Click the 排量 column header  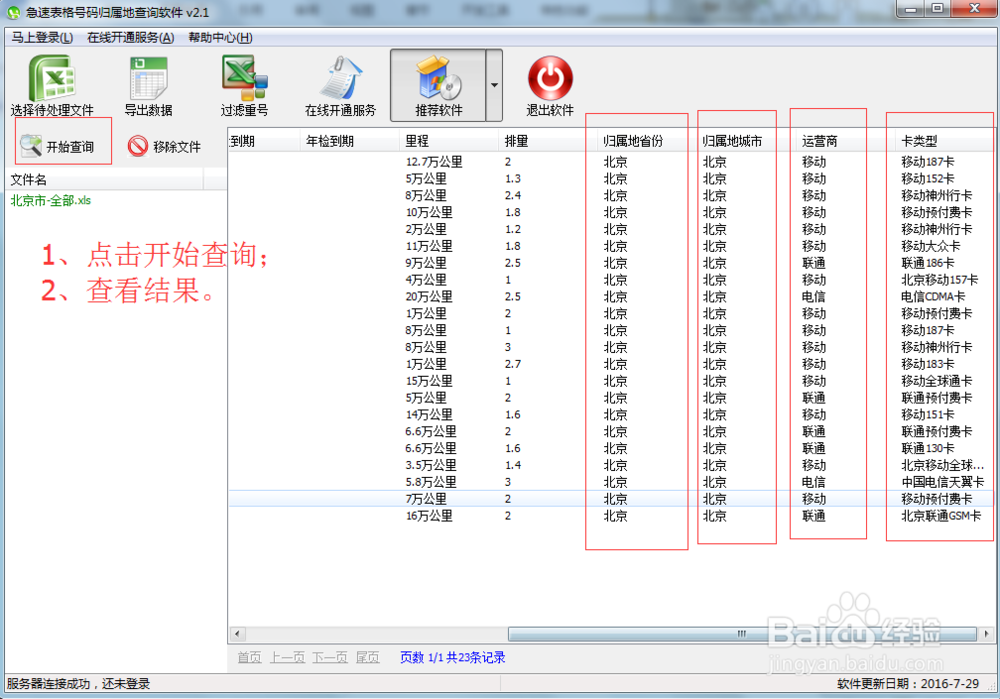(547, 141)
